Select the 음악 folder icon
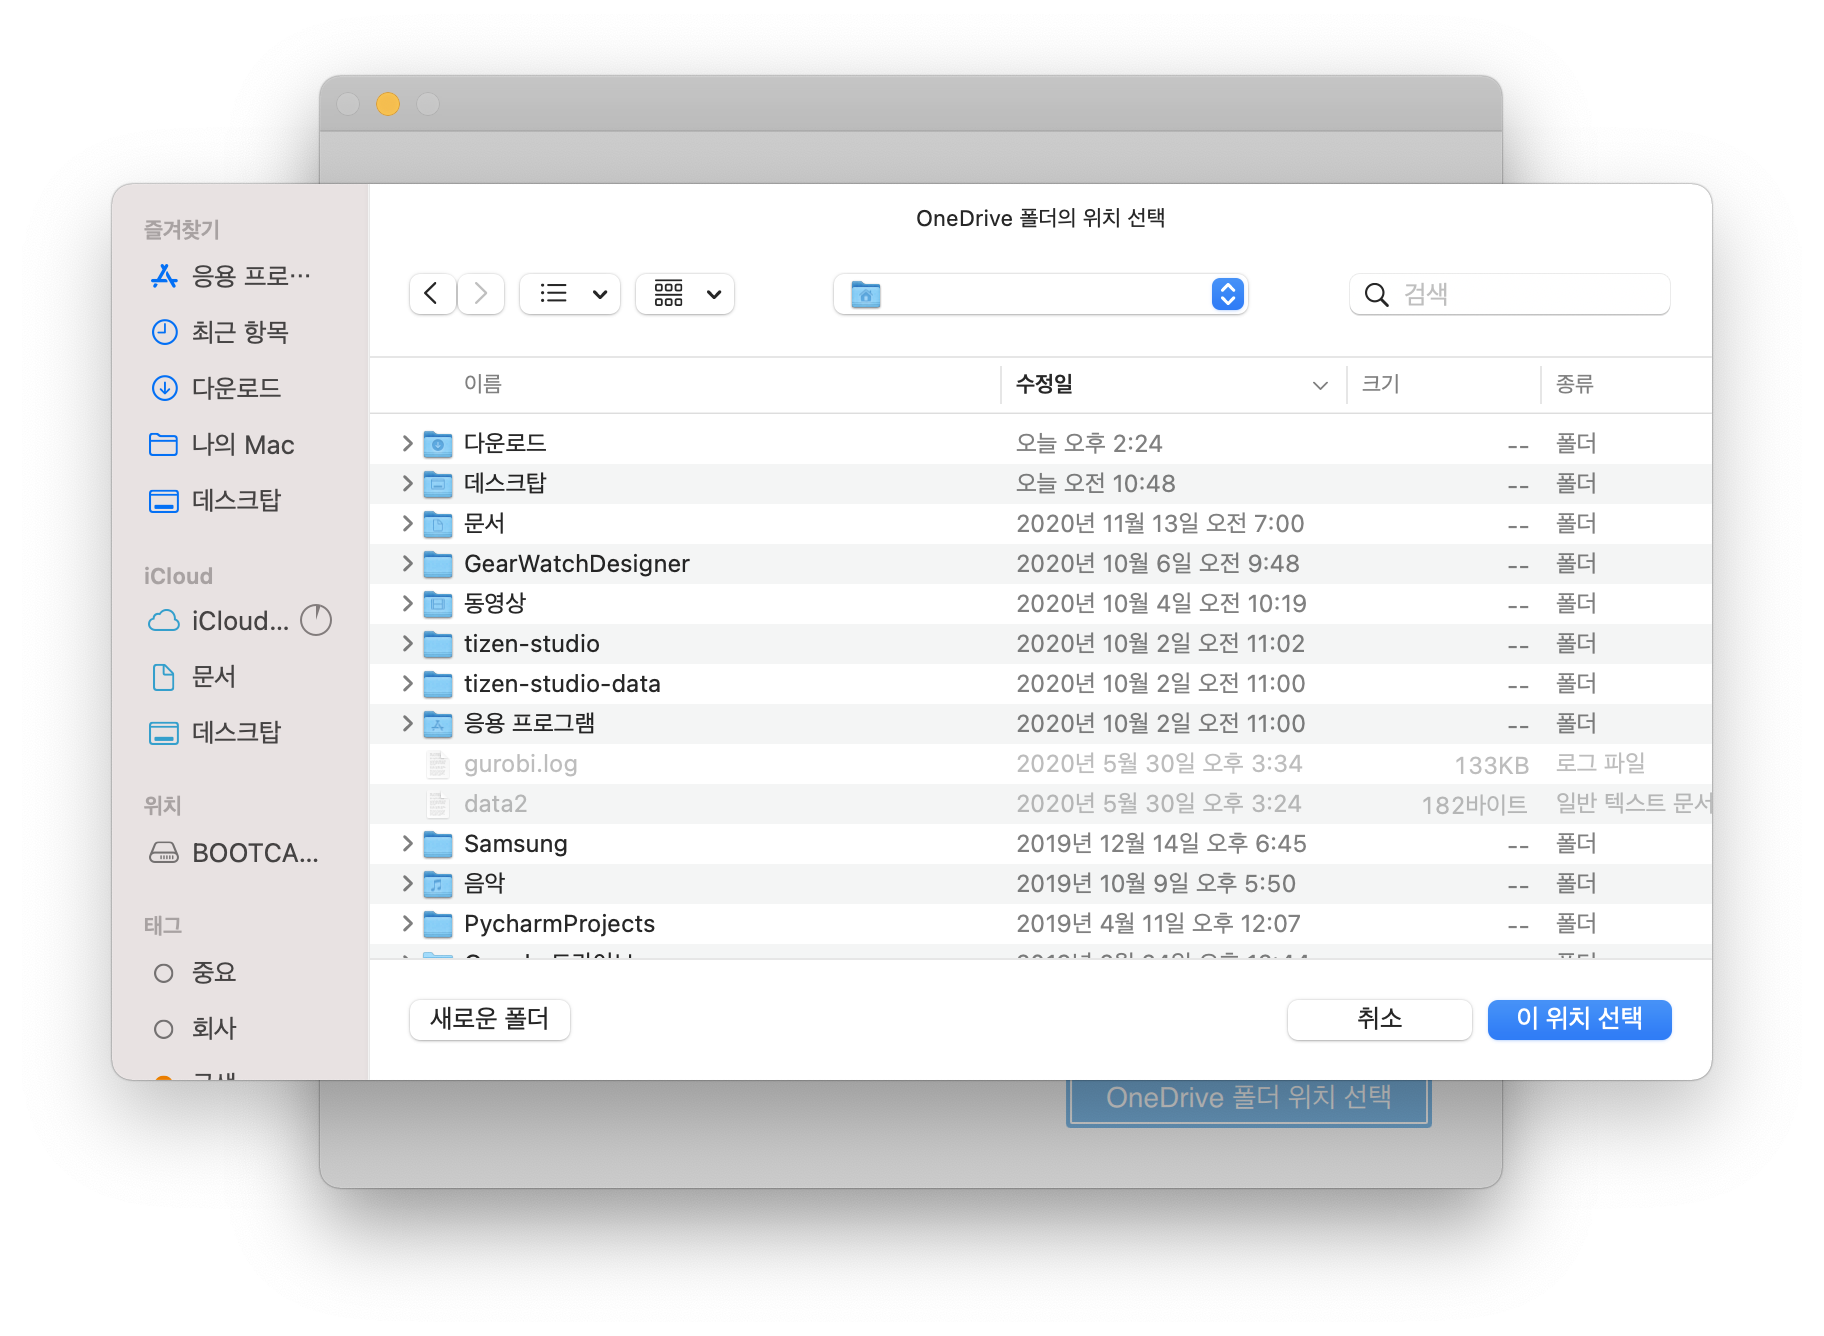This screenshot has width=1824, height=1336. 438,883
